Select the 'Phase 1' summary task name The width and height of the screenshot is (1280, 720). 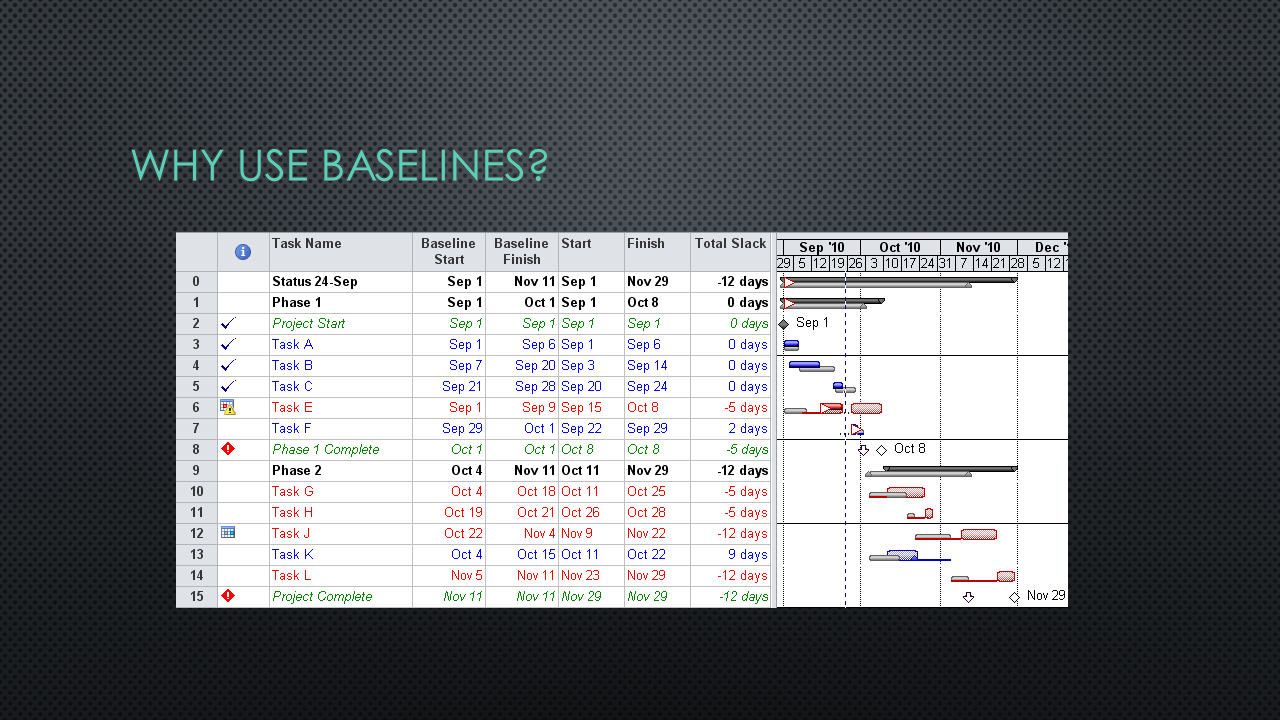297,302
